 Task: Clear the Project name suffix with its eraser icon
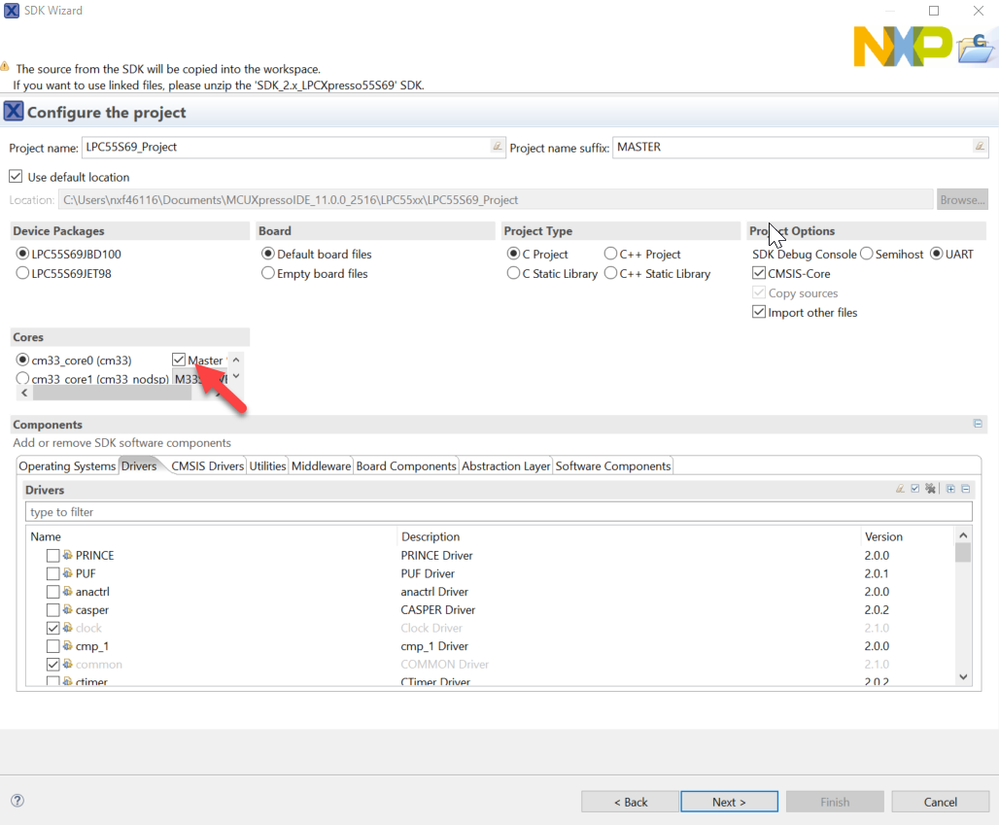tap(980, 147)
